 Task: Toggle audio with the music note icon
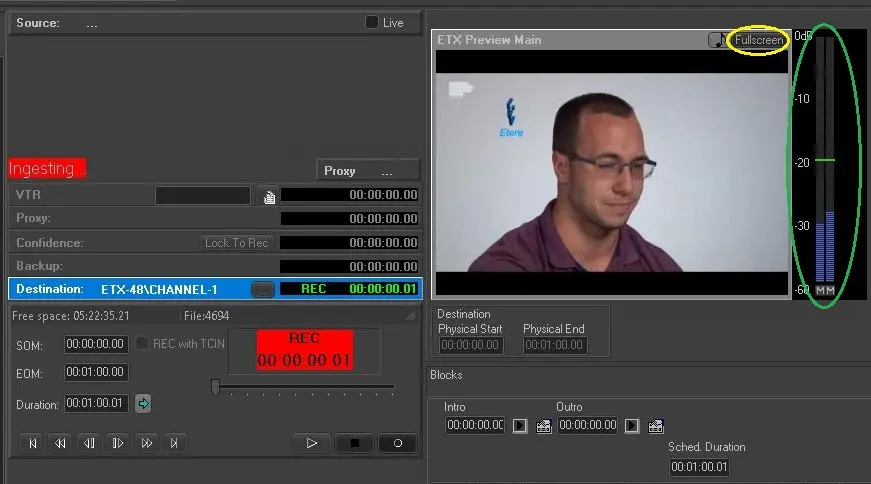point(718,40)
